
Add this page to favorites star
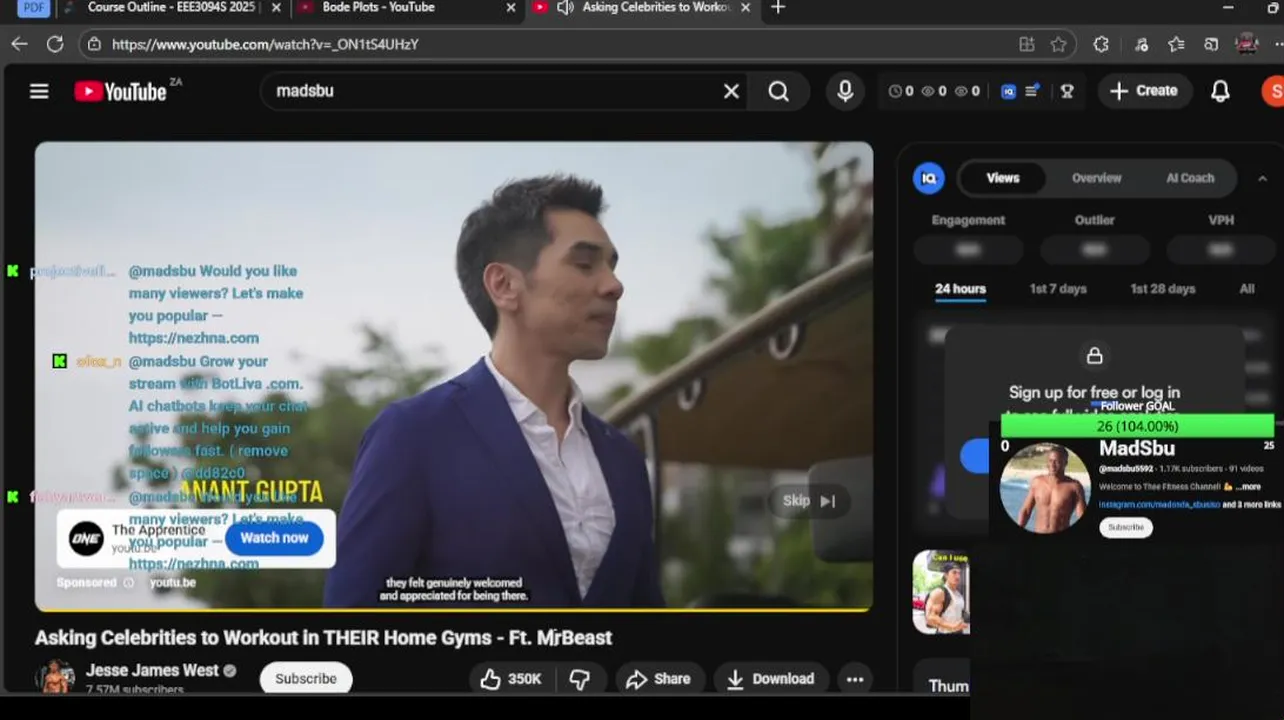(x=1058, y=44)
